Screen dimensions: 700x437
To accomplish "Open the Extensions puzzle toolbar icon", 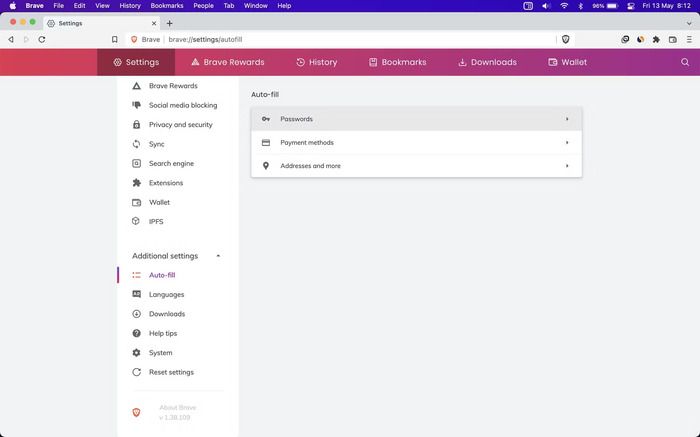I will [x=656, y=39].
